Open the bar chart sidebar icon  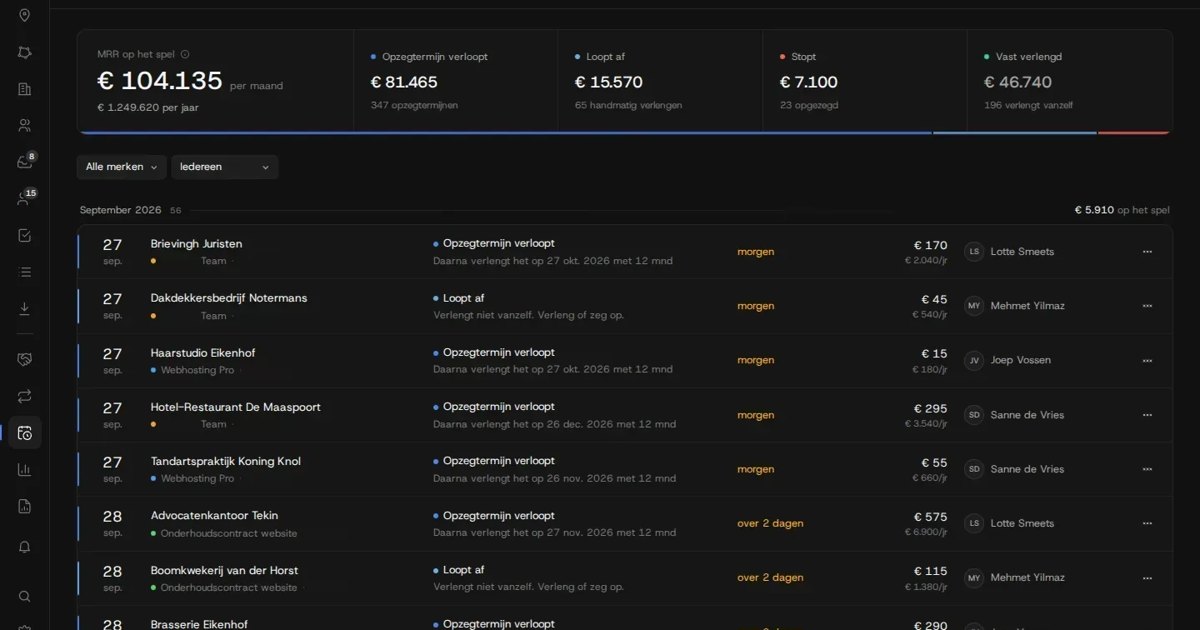(x=25, y=469)
